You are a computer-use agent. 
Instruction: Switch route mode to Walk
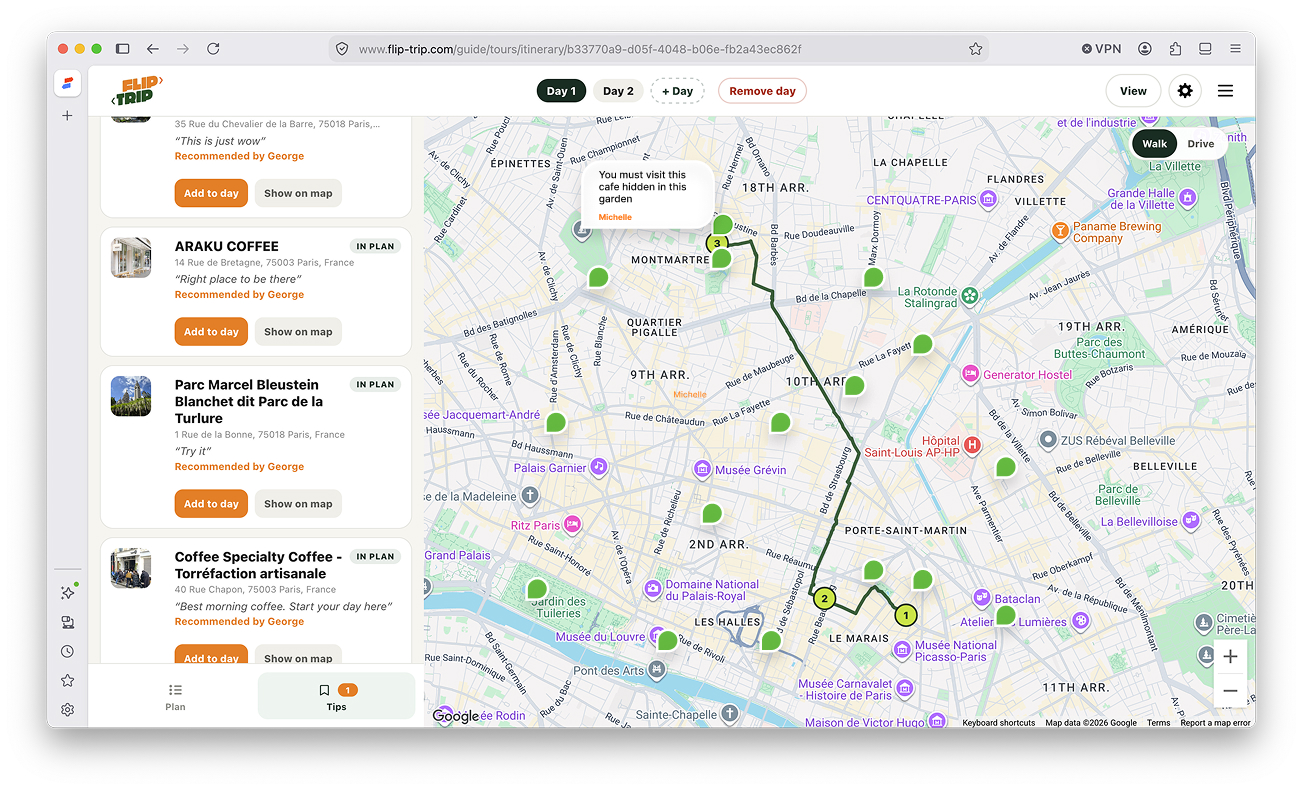(x=1155, y=144)
